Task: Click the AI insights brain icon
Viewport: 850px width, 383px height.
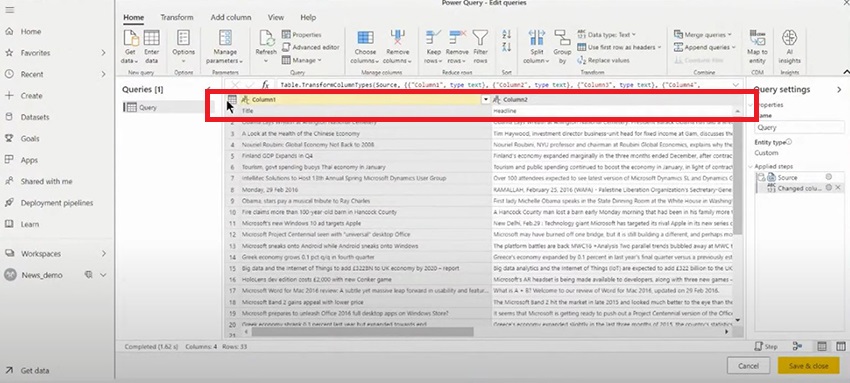Action: point(789,37)
